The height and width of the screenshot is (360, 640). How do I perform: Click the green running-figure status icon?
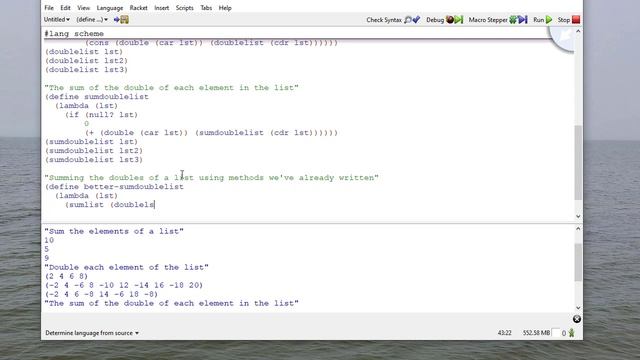tap(572, 333)
